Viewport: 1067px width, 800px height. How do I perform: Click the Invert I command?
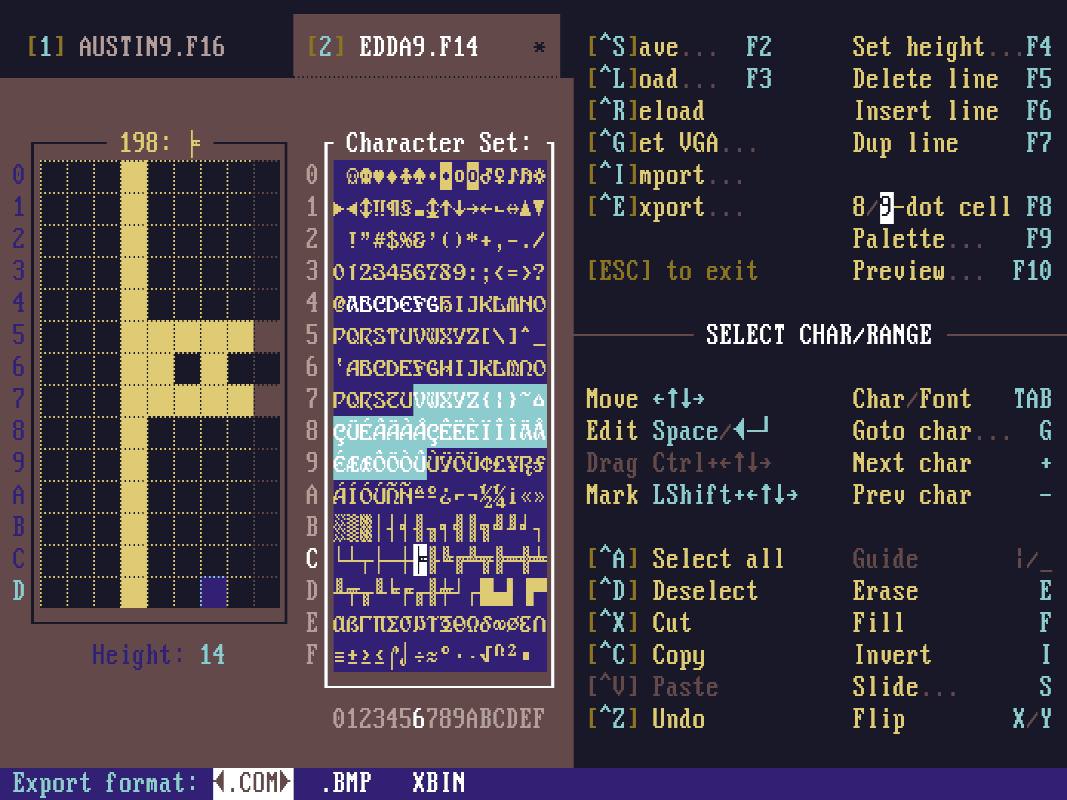pos(952,654)
